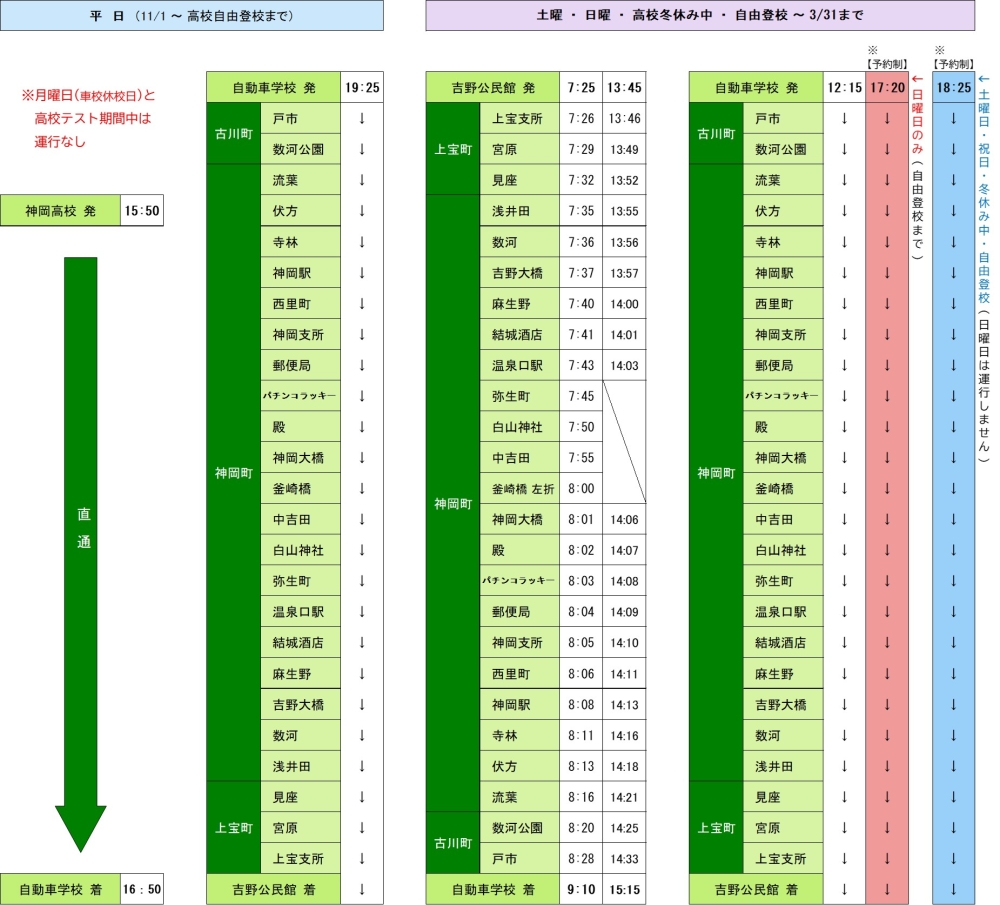Click the 神岡高校 発 cell

click(60, 212)
